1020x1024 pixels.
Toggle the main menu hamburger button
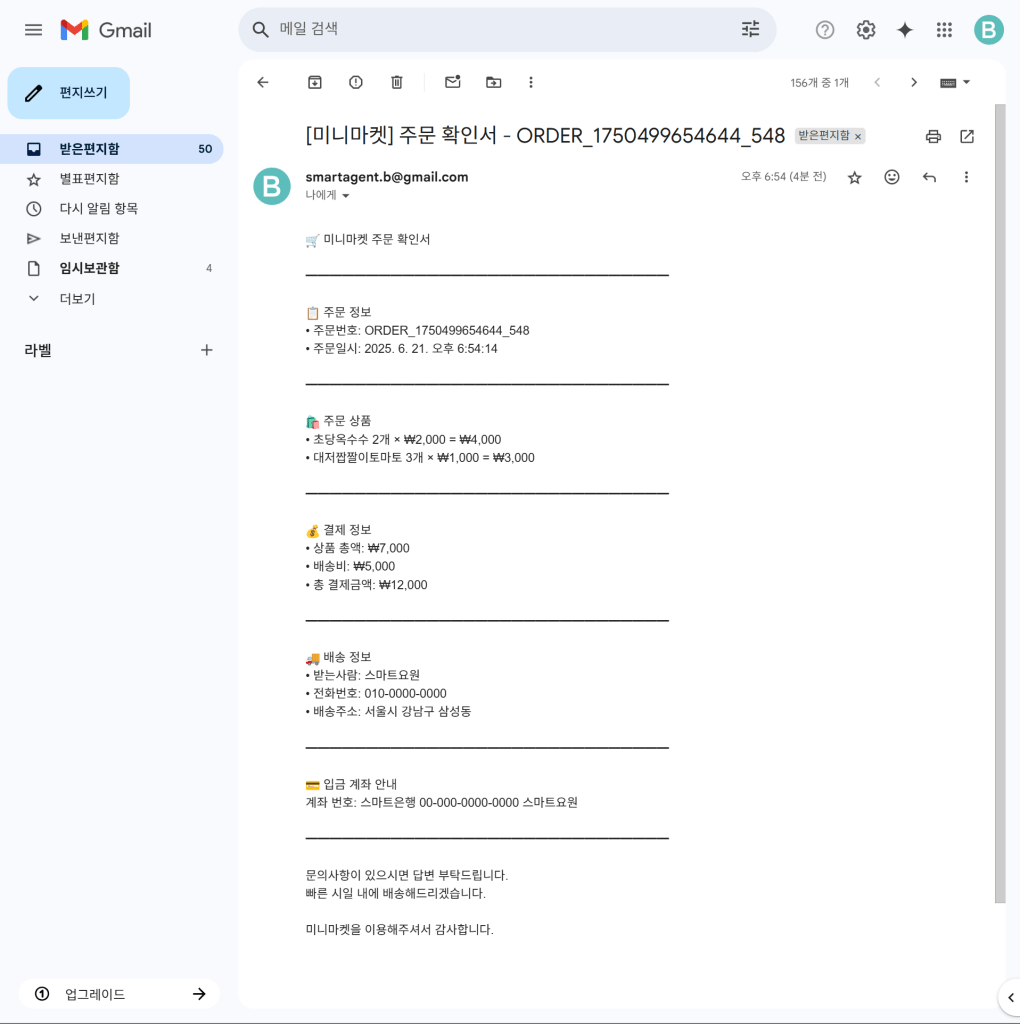(x=33, y=30)
